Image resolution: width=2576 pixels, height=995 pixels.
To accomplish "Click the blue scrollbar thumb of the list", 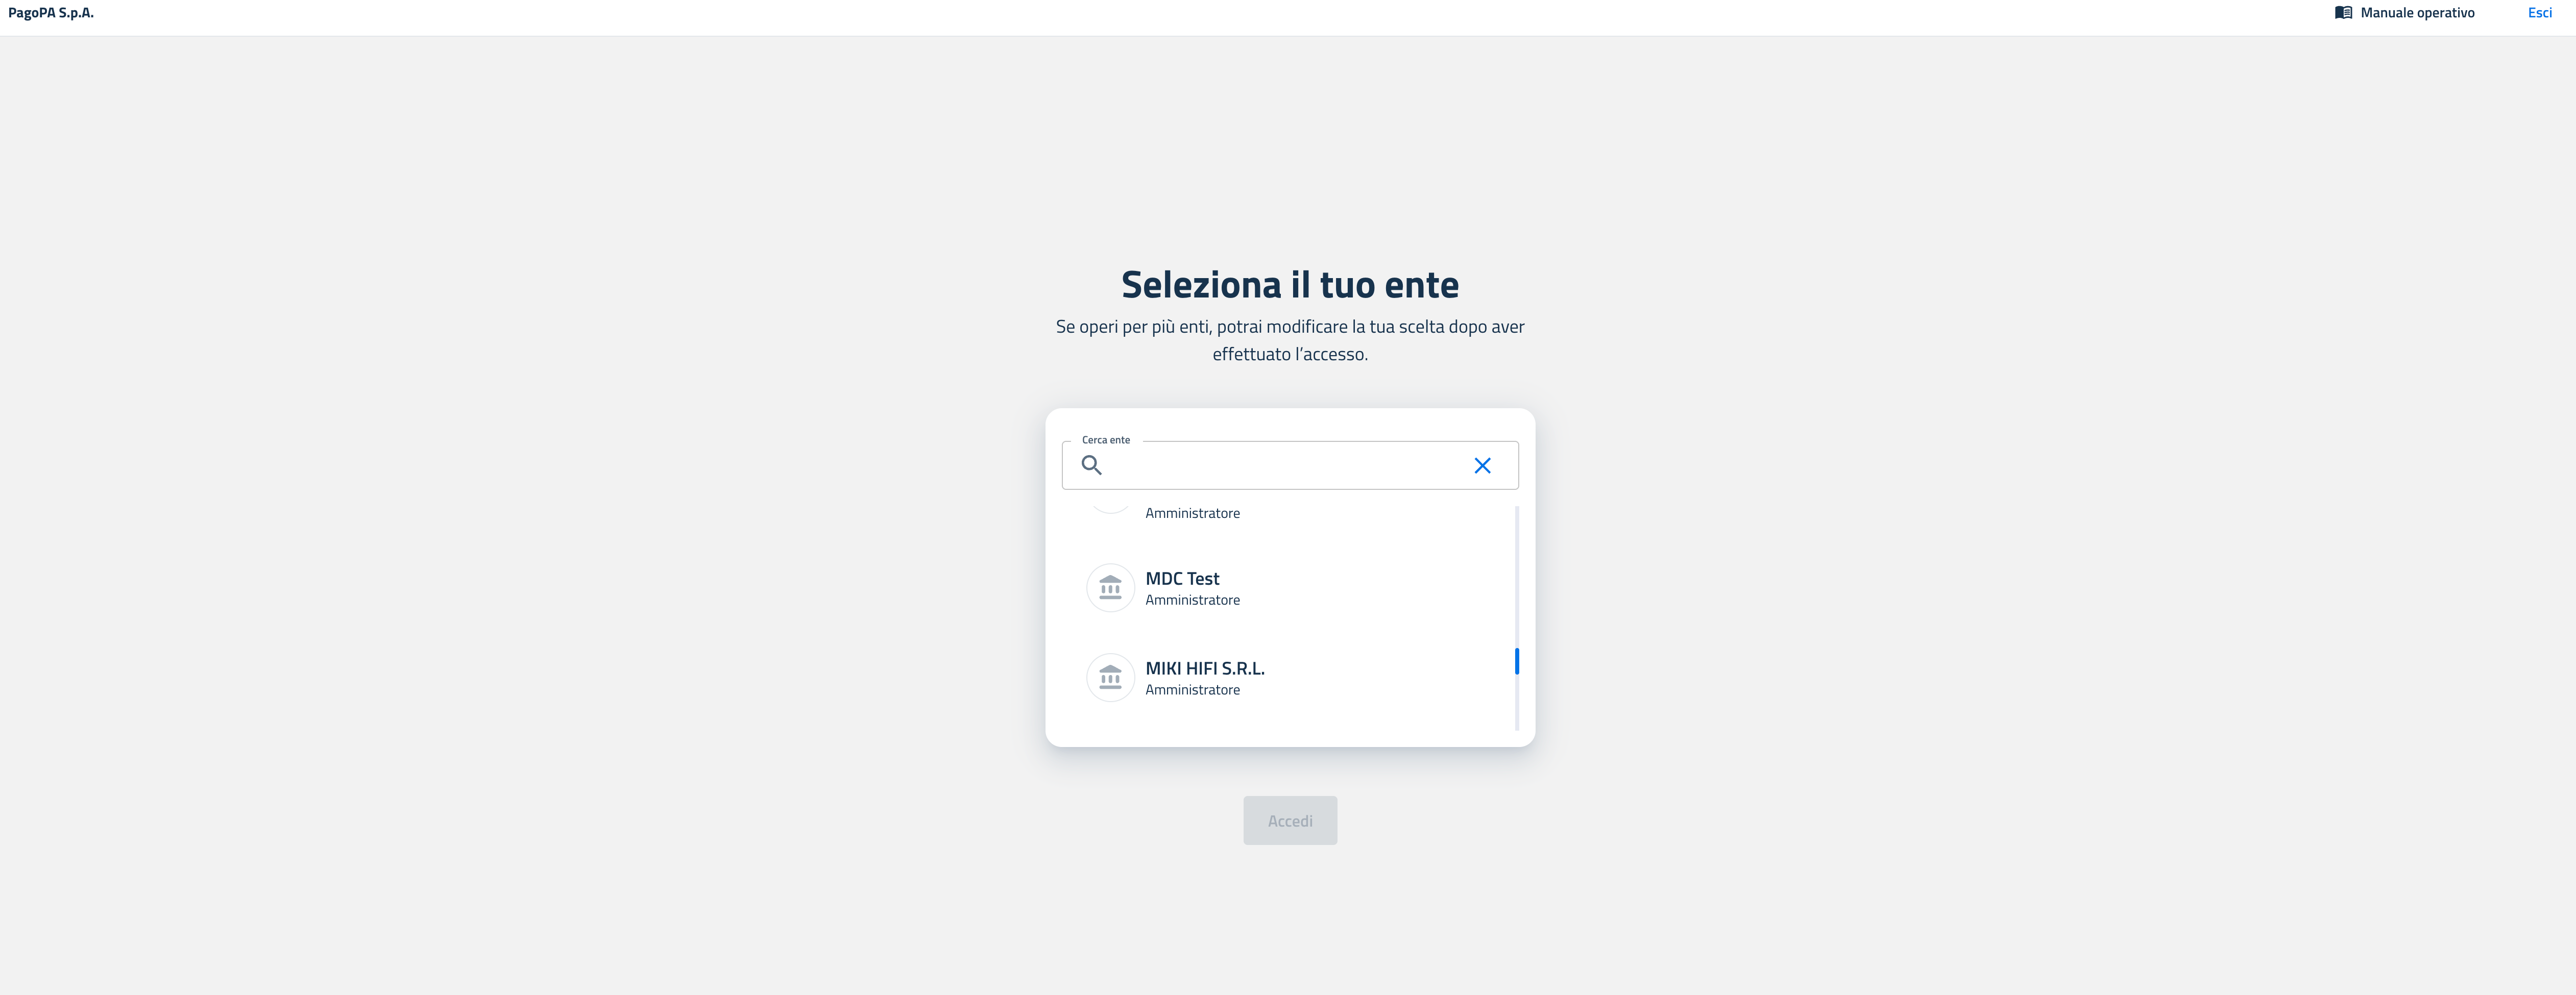I will pyautogui.click(x=1516, y=661).
